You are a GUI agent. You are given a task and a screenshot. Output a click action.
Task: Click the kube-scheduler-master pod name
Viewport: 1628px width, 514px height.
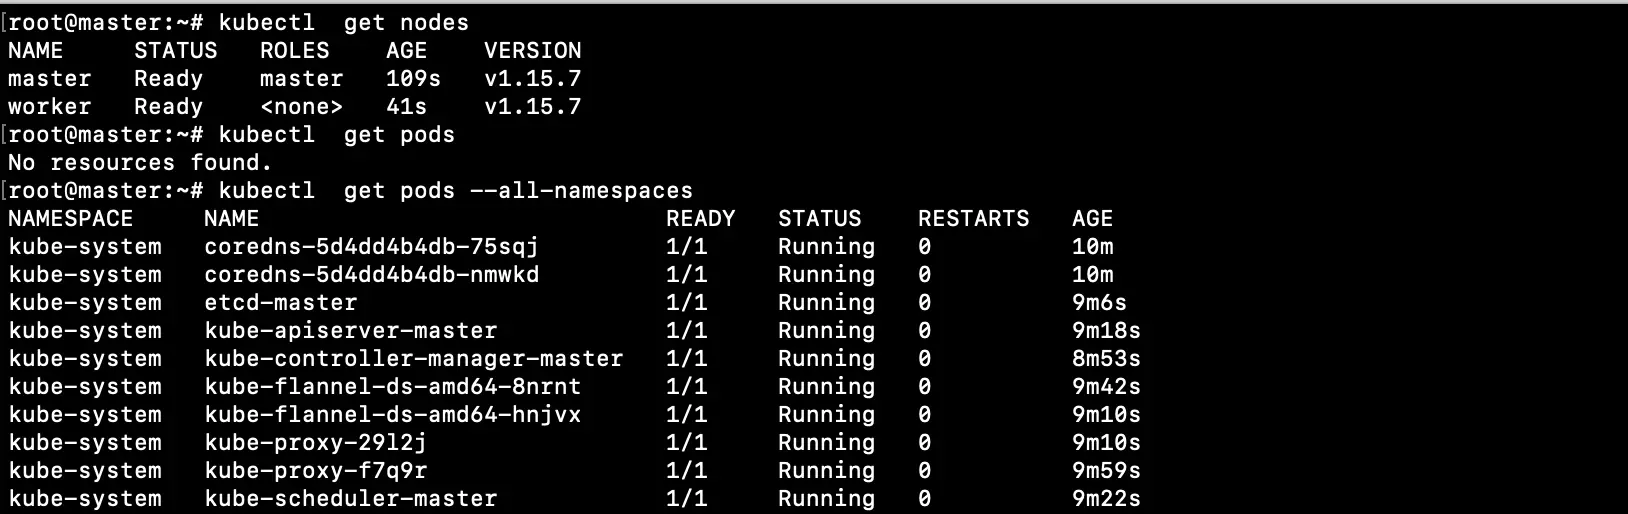350,498
